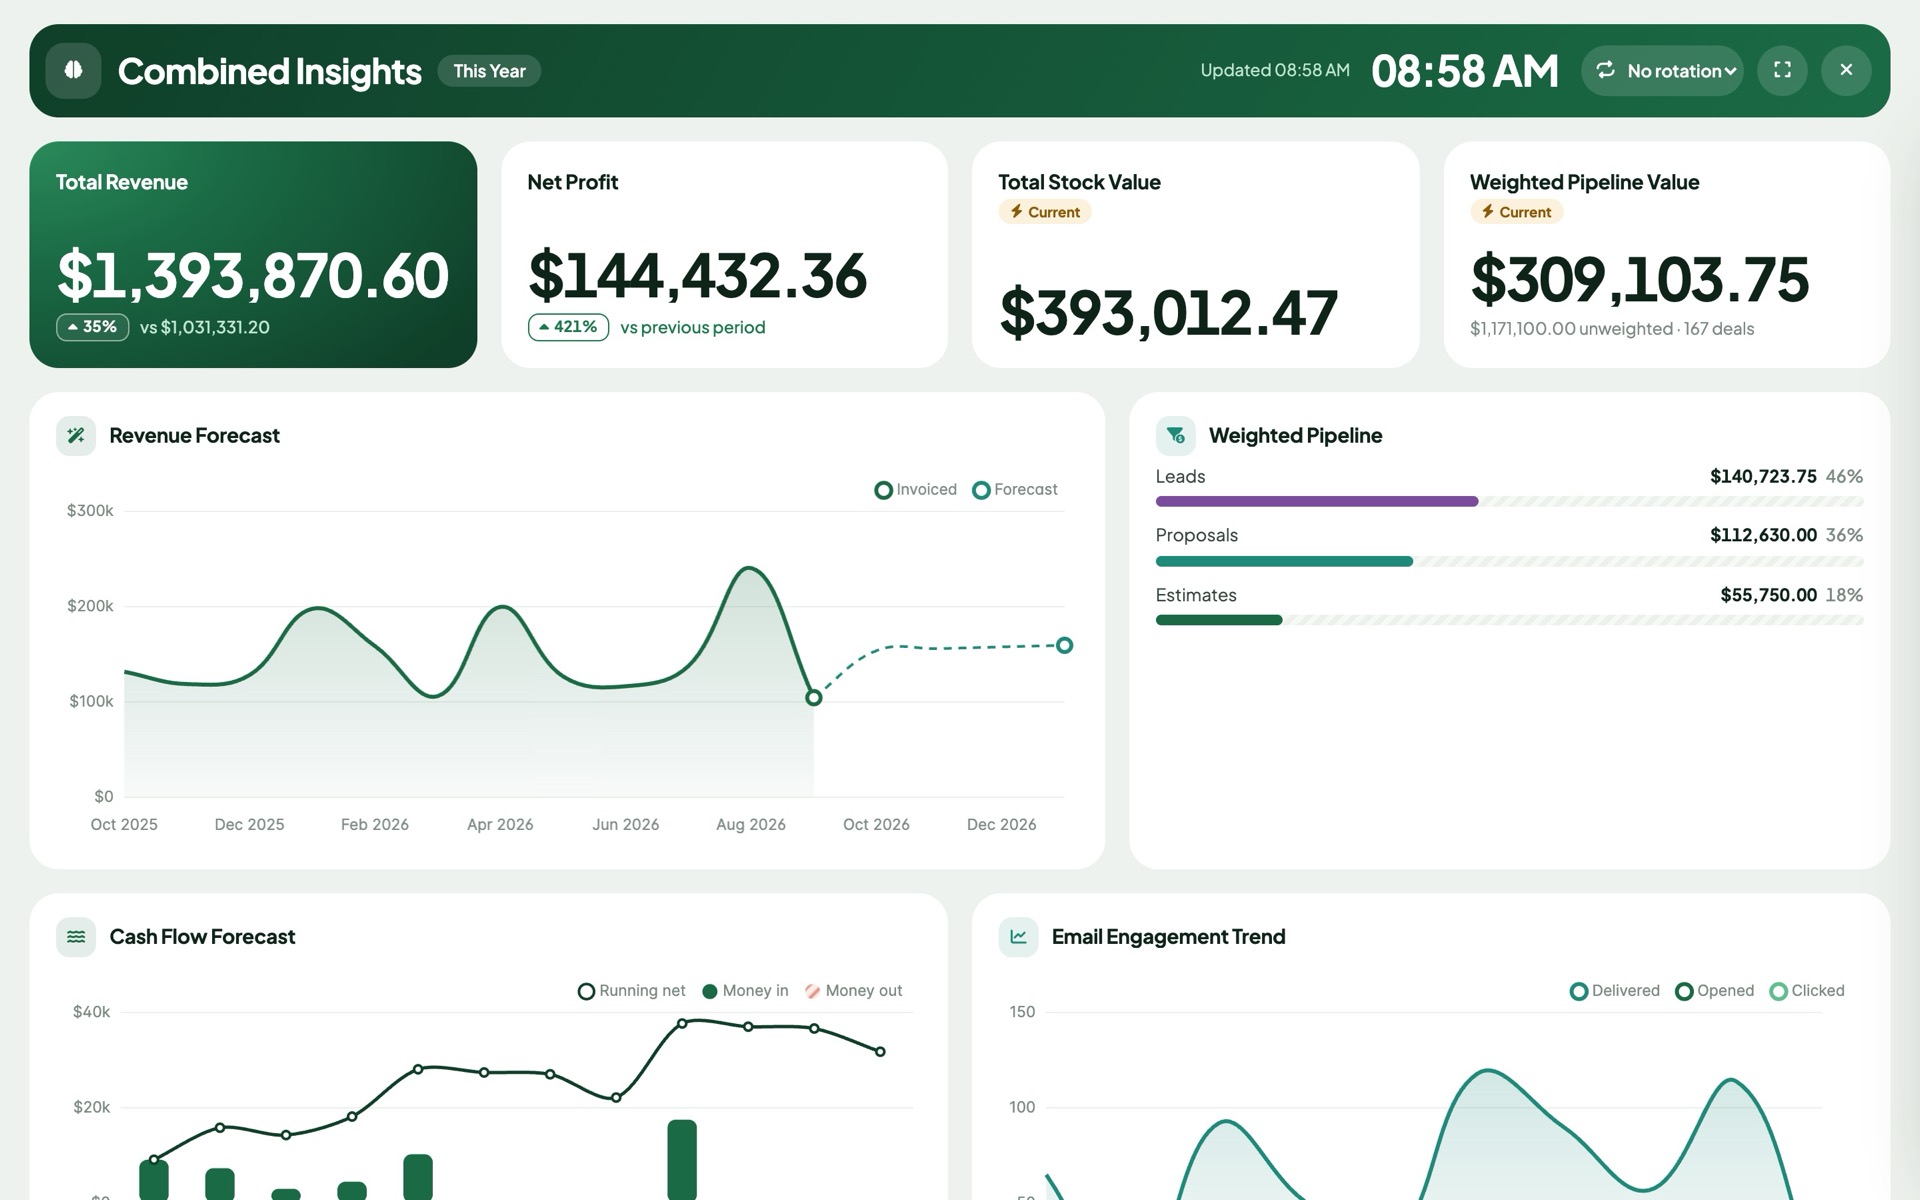This screenshot has height=1200, width=1920.
Task: Click the $140,723.75 Leads value
Action: click(1762, 476)
